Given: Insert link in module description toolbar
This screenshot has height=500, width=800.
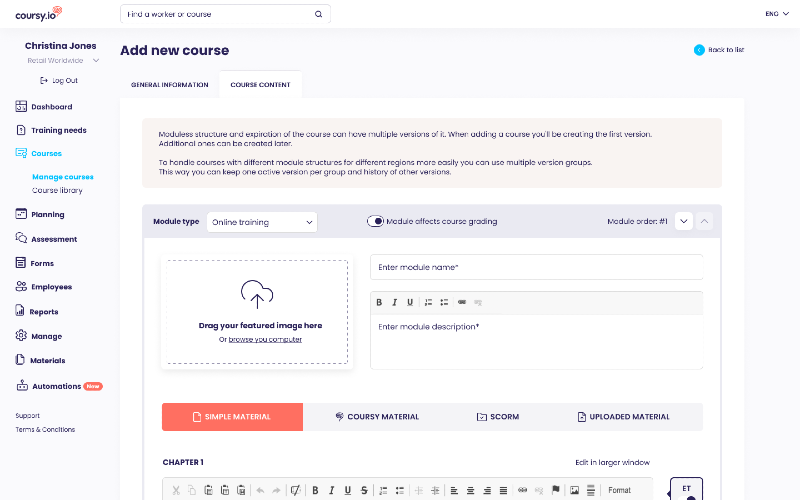Looking at the screenshot, I should [462, 303].
